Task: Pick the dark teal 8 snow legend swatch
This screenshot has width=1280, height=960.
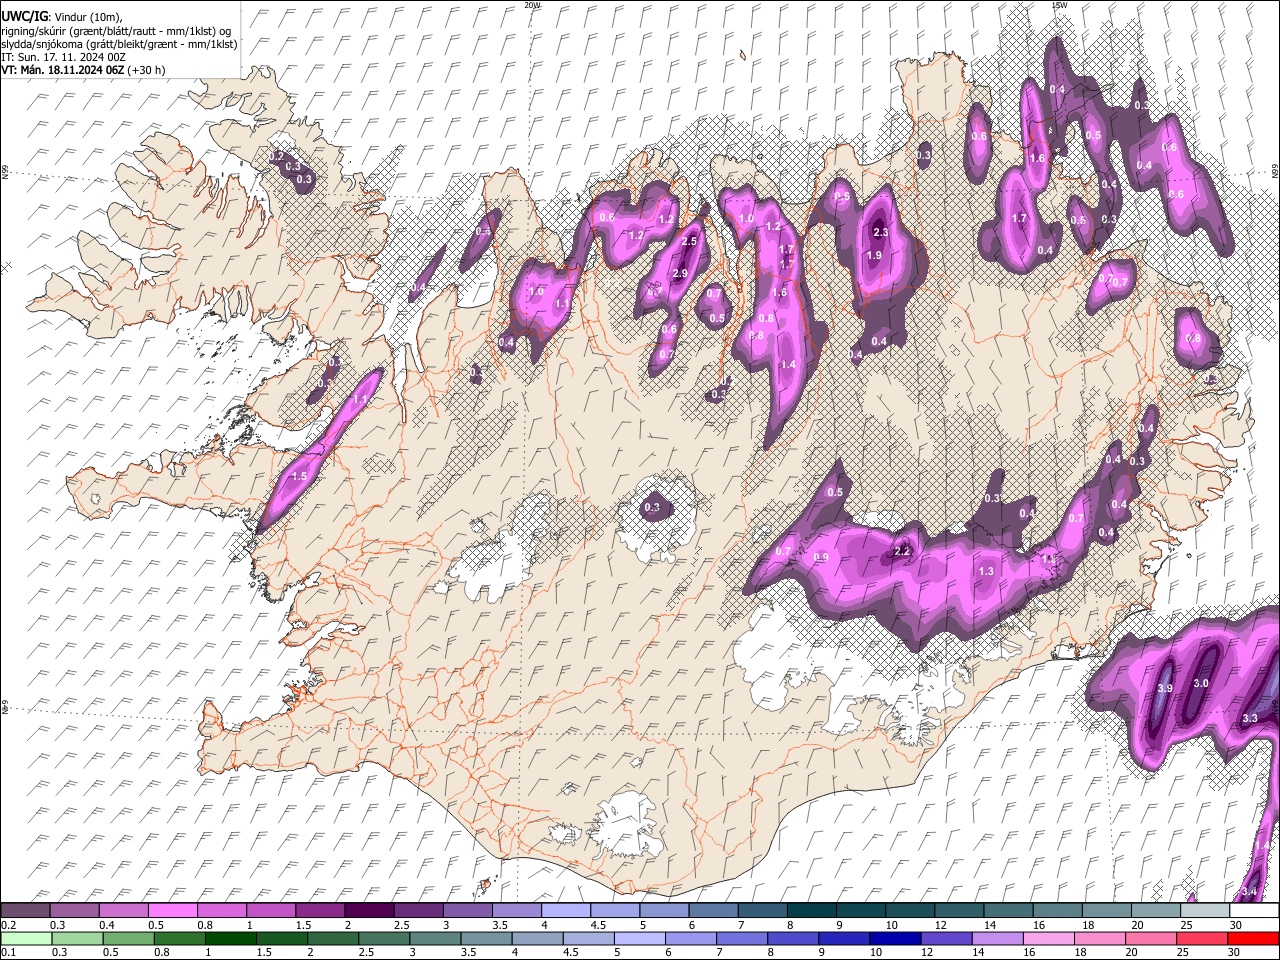Action: click(x=811, y=911)
